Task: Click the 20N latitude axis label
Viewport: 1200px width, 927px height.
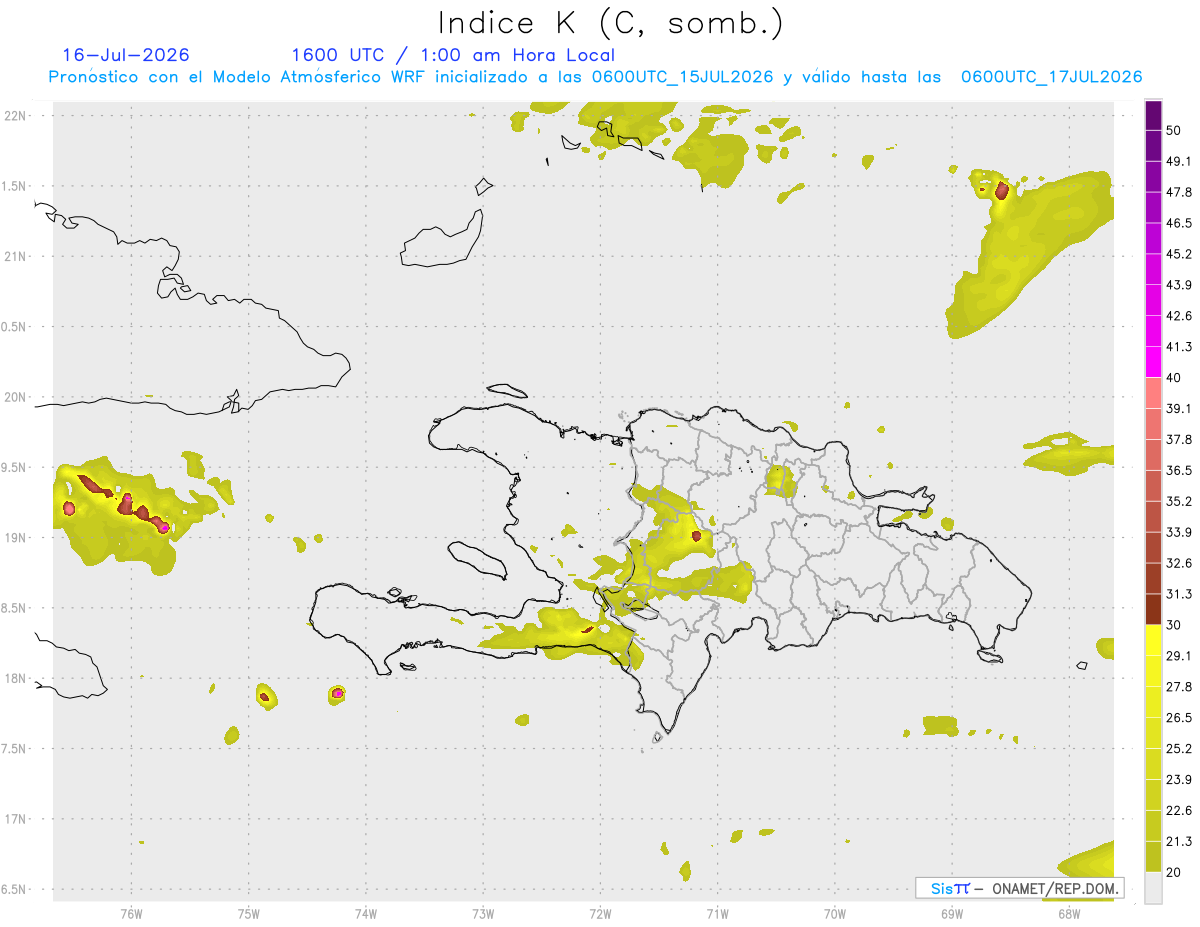Action: coord(16,397)
